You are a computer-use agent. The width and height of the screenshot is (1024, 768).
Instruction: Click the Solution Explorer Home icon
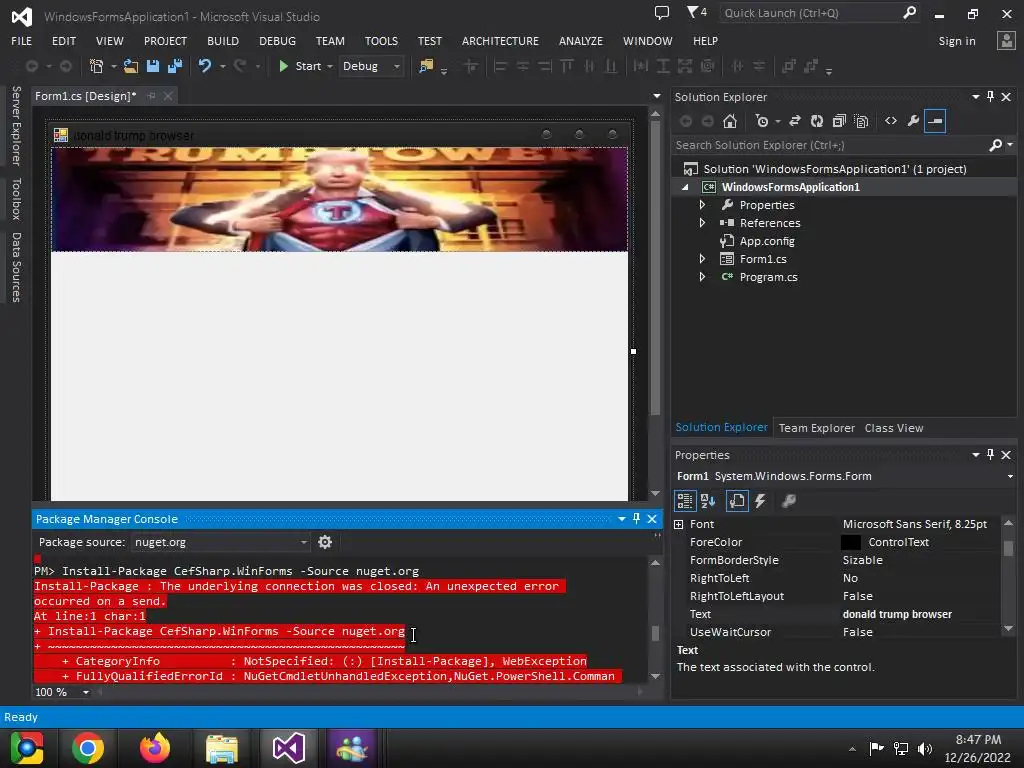(729, 121)
